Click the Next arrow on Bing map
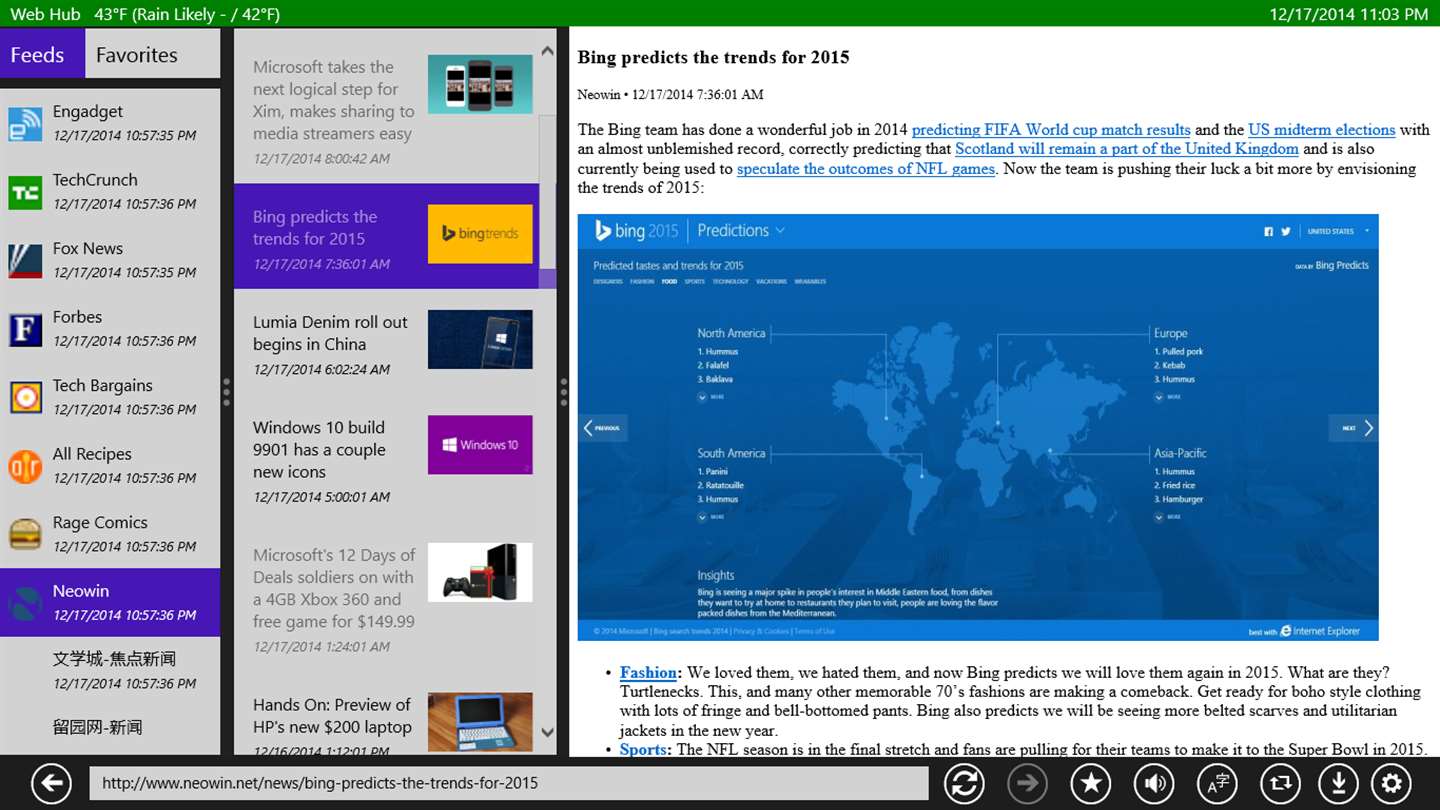Screen dimensions: 1440x810 pyautogui.click(x=1353, y=428)
